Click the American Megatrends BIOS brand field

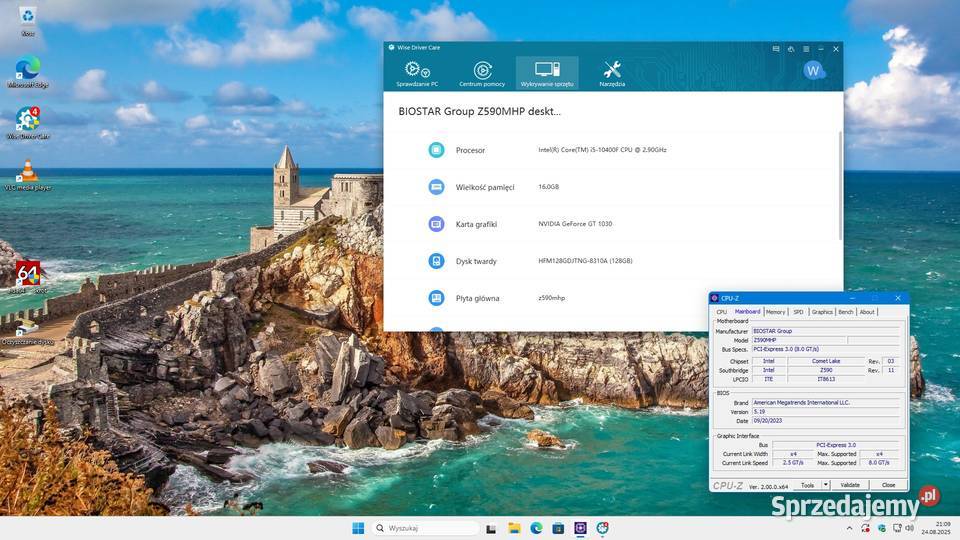coord(826,403)
